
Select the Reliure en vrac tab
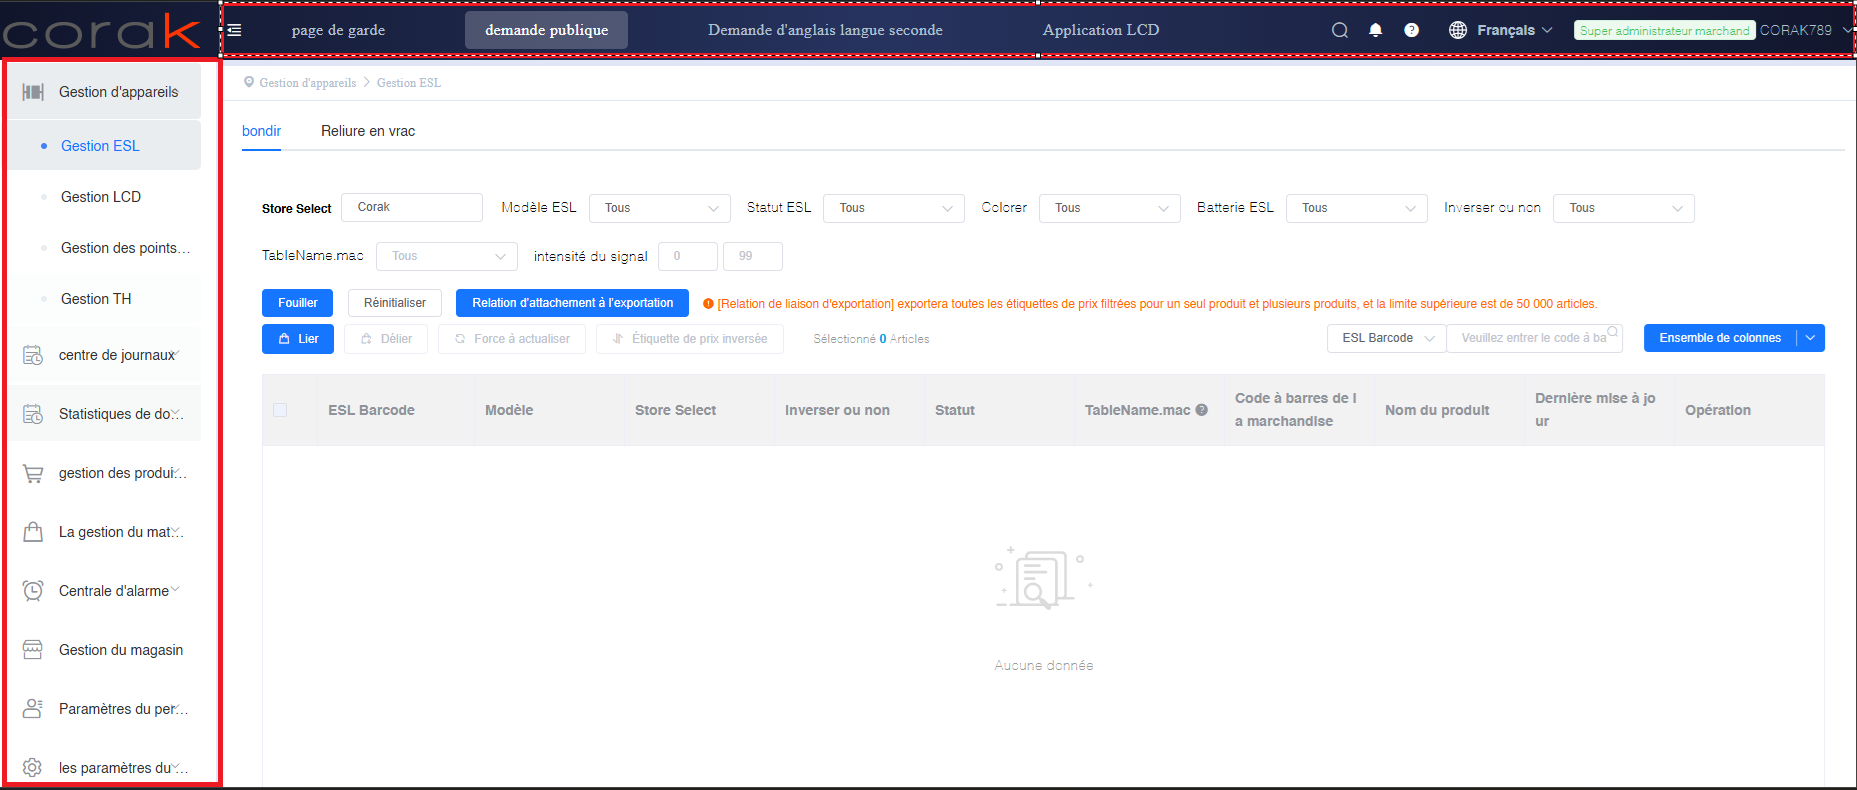368,131
